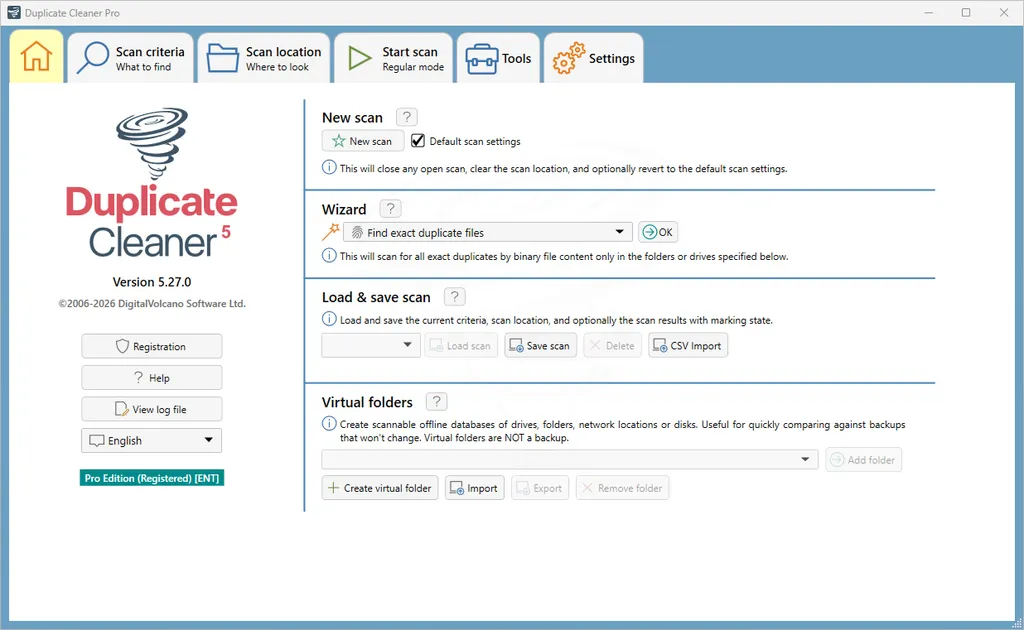
Task: Open the Tools tab
Action: (498, 58)
